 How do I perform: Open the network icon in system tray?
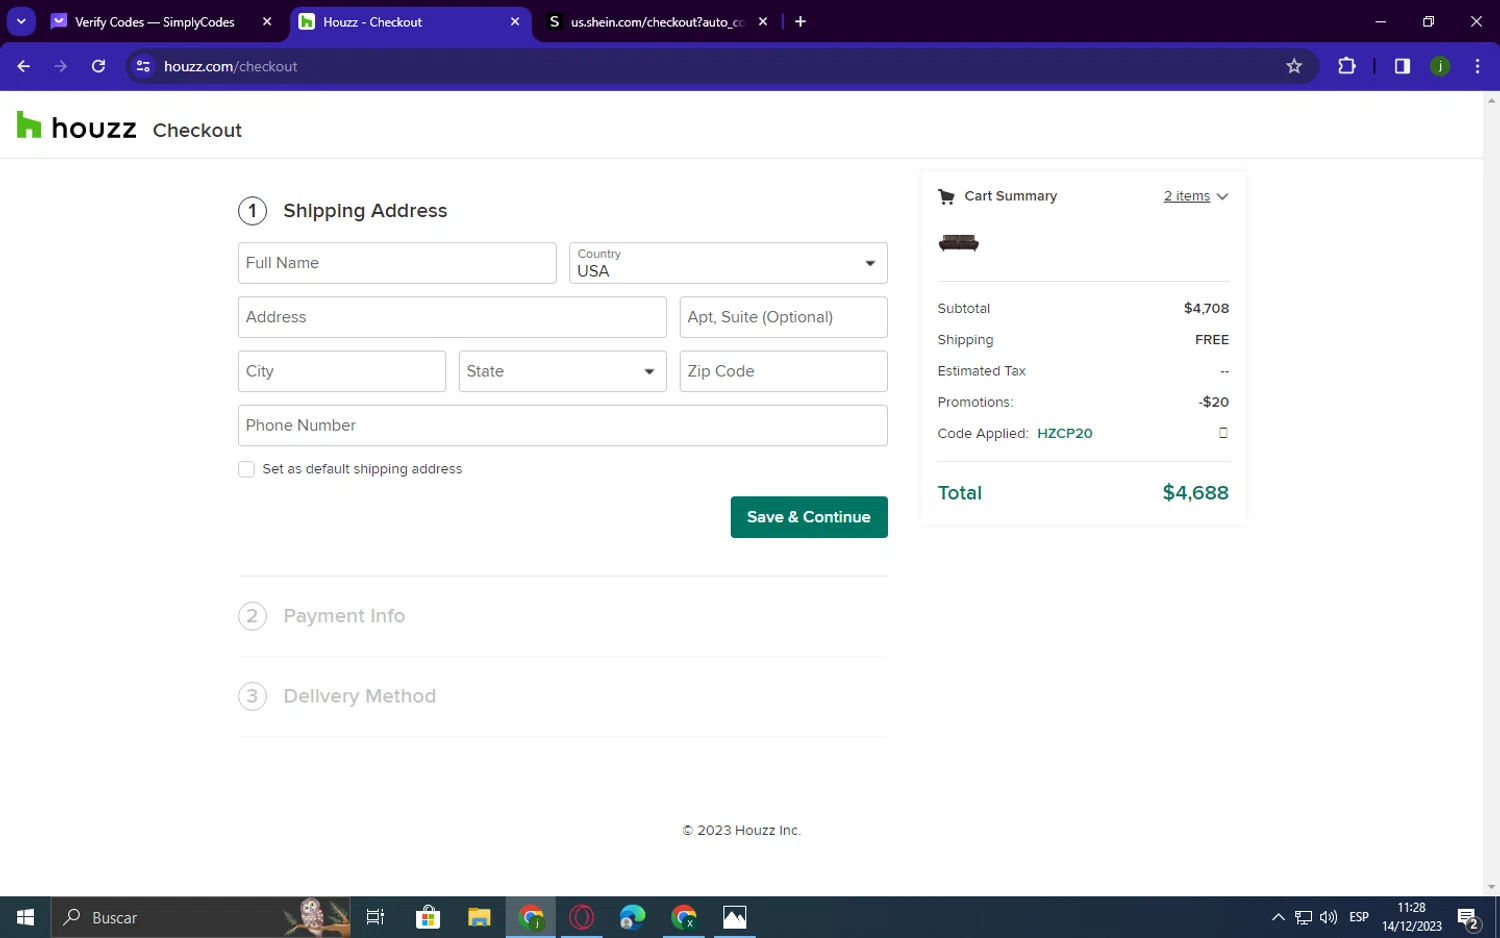(x=1303, y=917)
